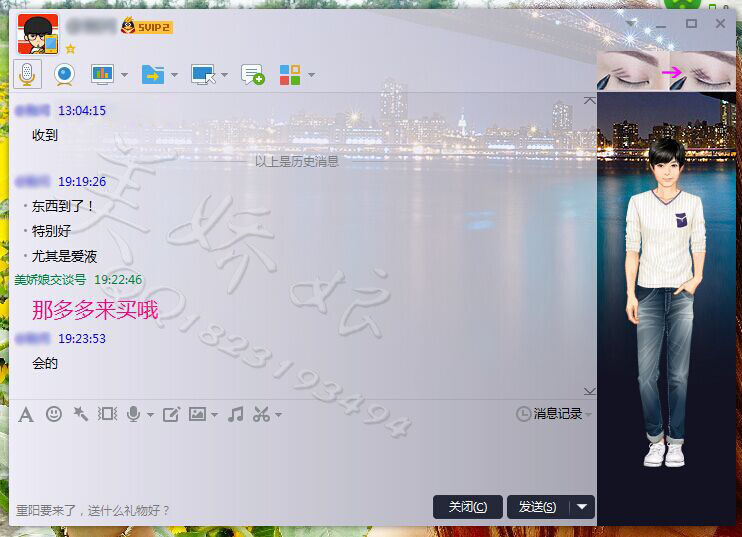Click the chat scroll-down arrow

tap(589, 391)
